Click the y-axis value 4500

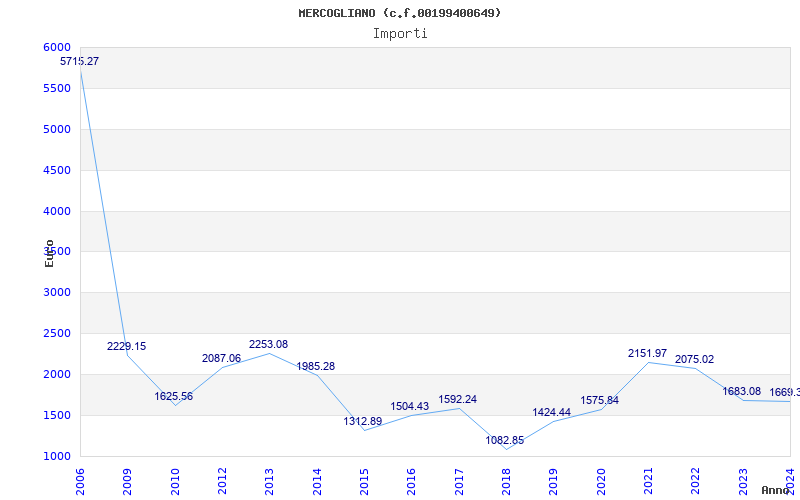[x=57, y=170]
